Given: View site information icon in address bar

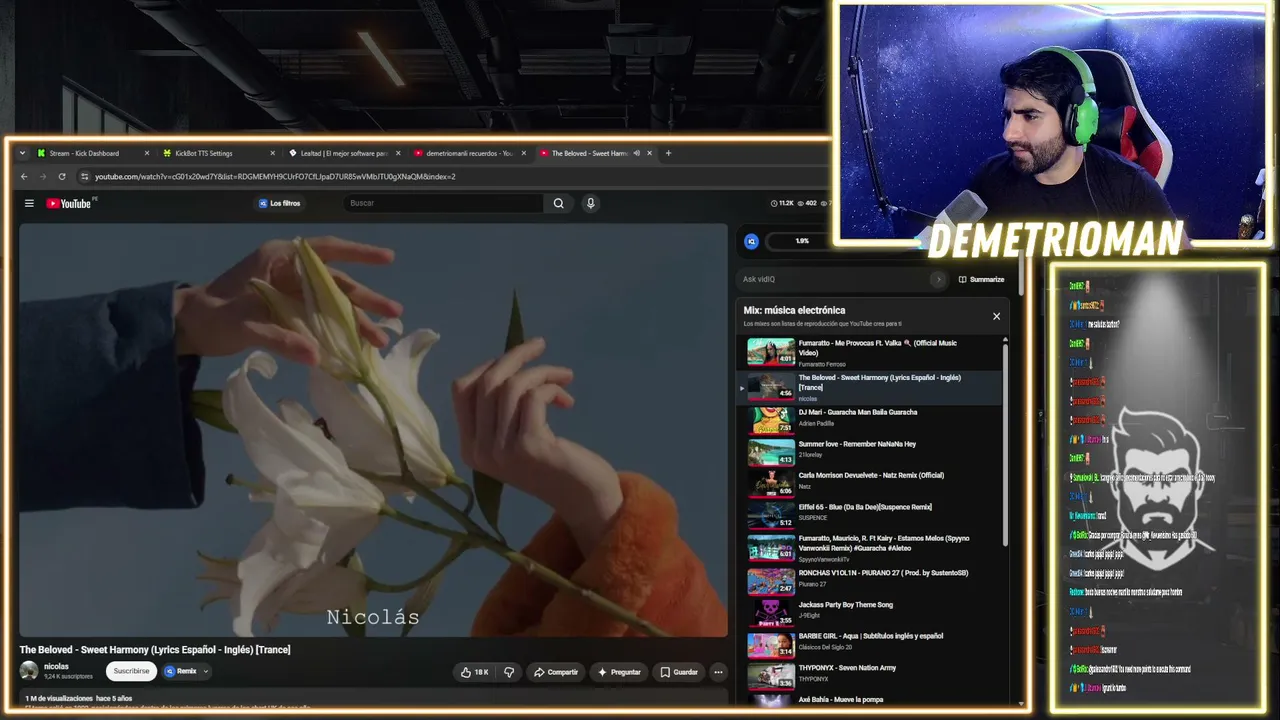Looking at the screenshot, I should coord(85,176).
